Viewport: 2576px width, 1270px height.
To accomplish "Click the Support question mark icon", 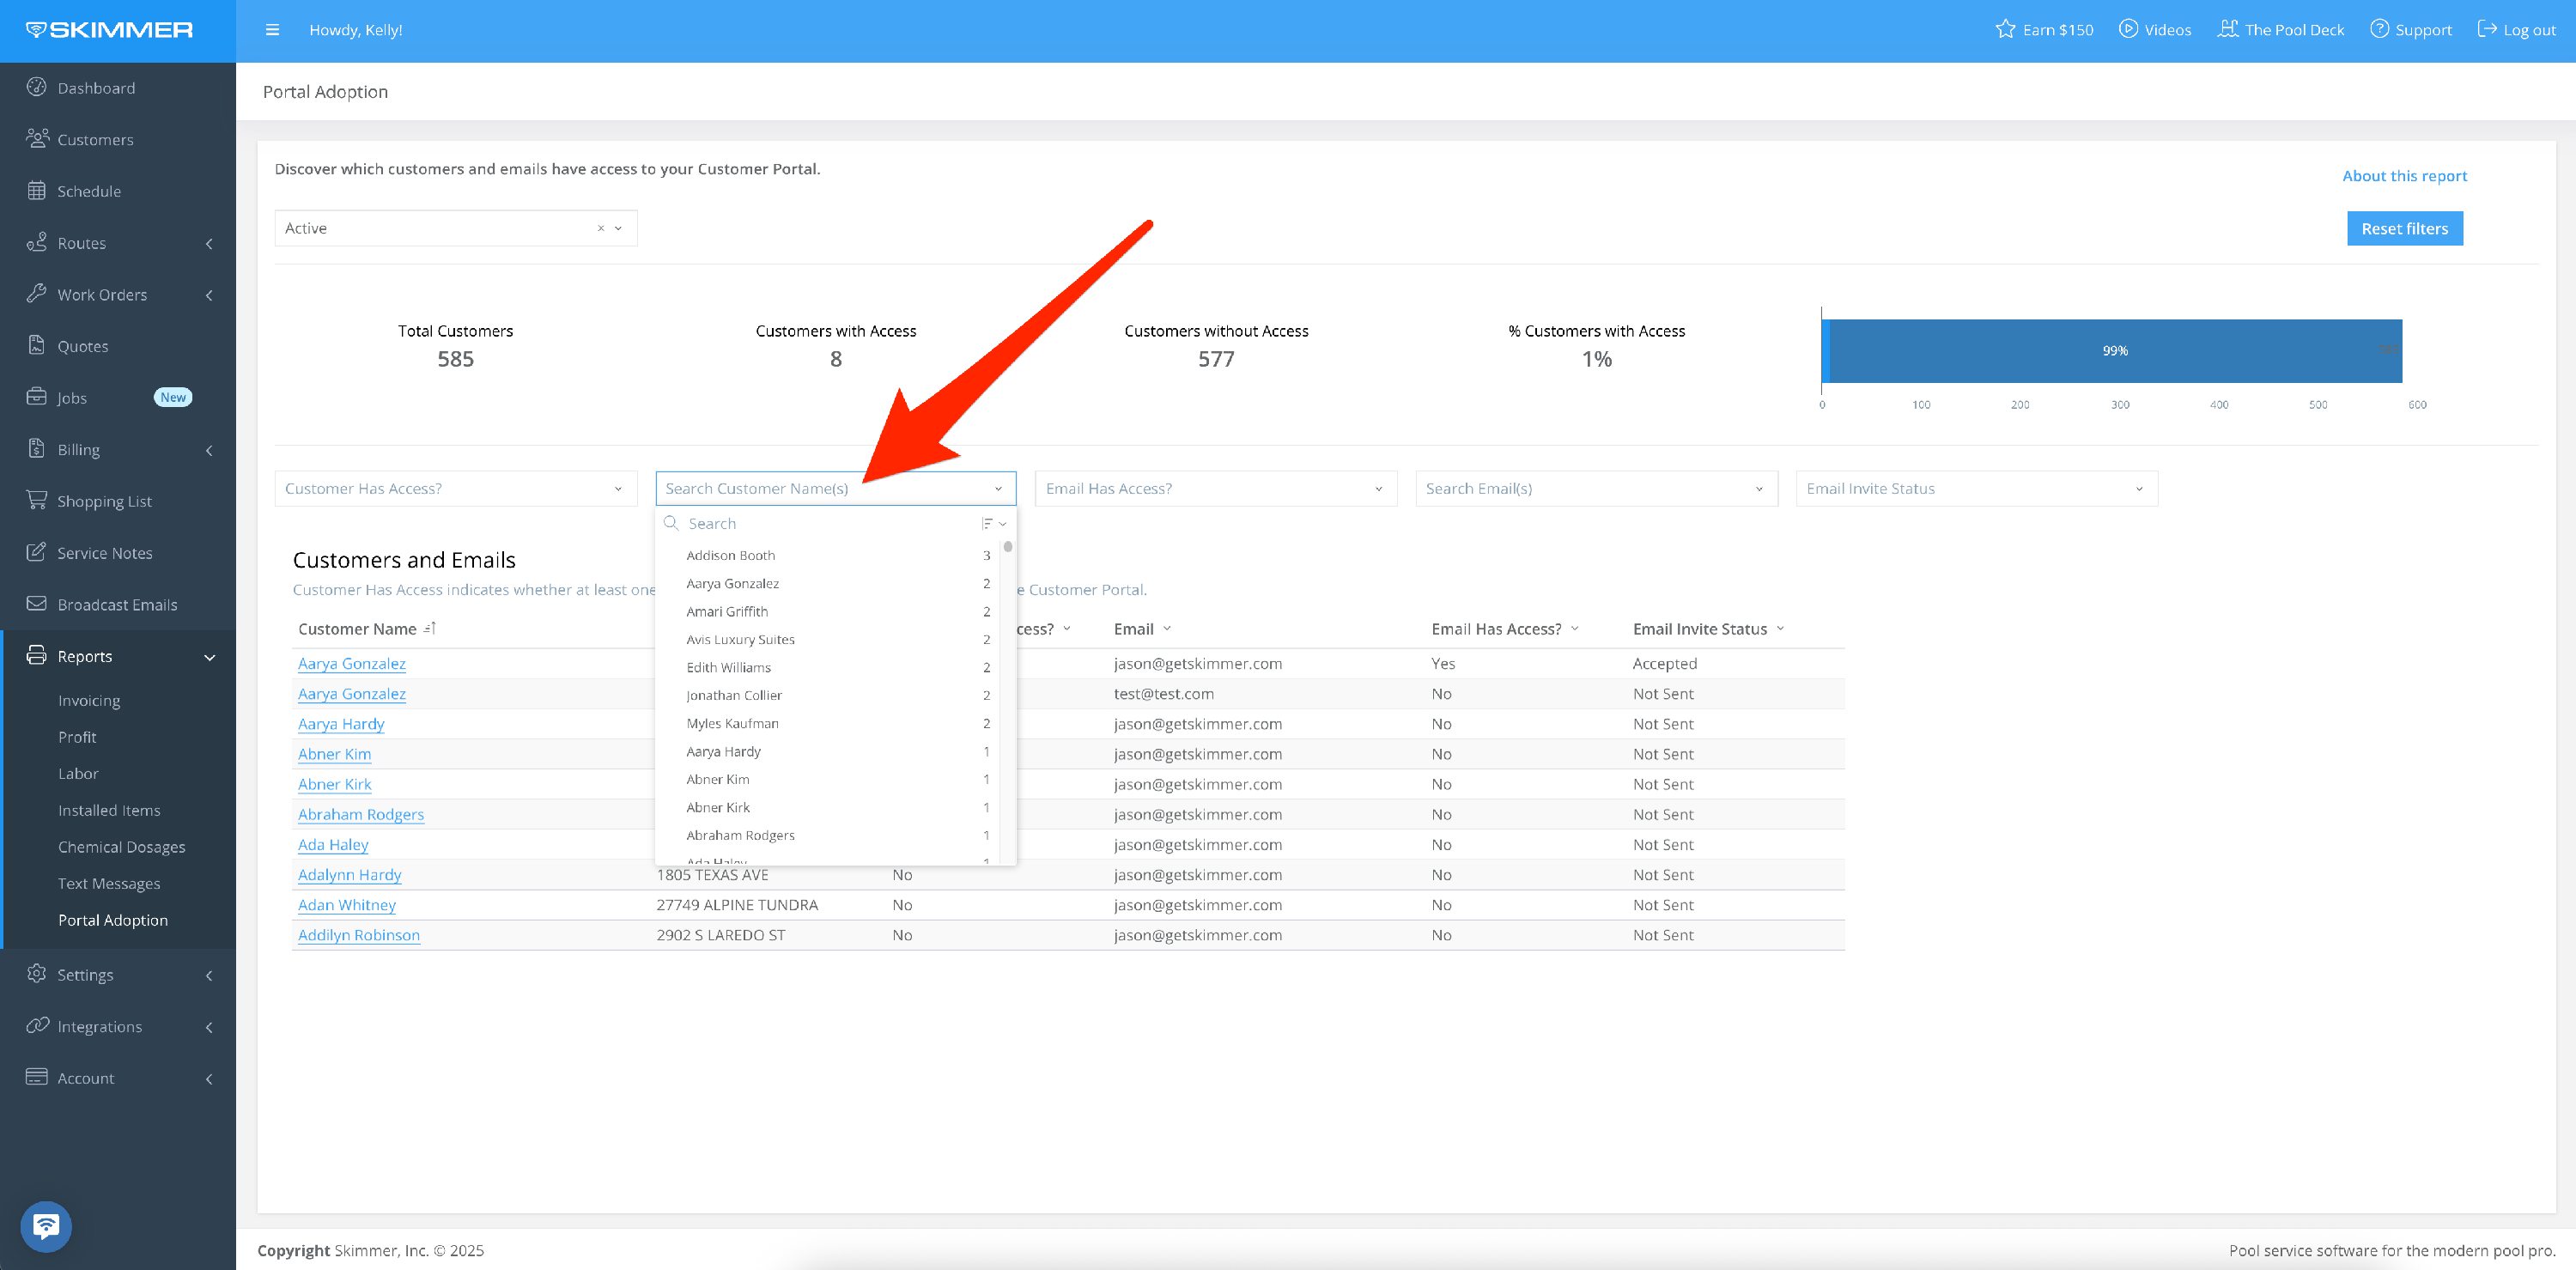I will pyautogui.click(x=2379, y=29).
